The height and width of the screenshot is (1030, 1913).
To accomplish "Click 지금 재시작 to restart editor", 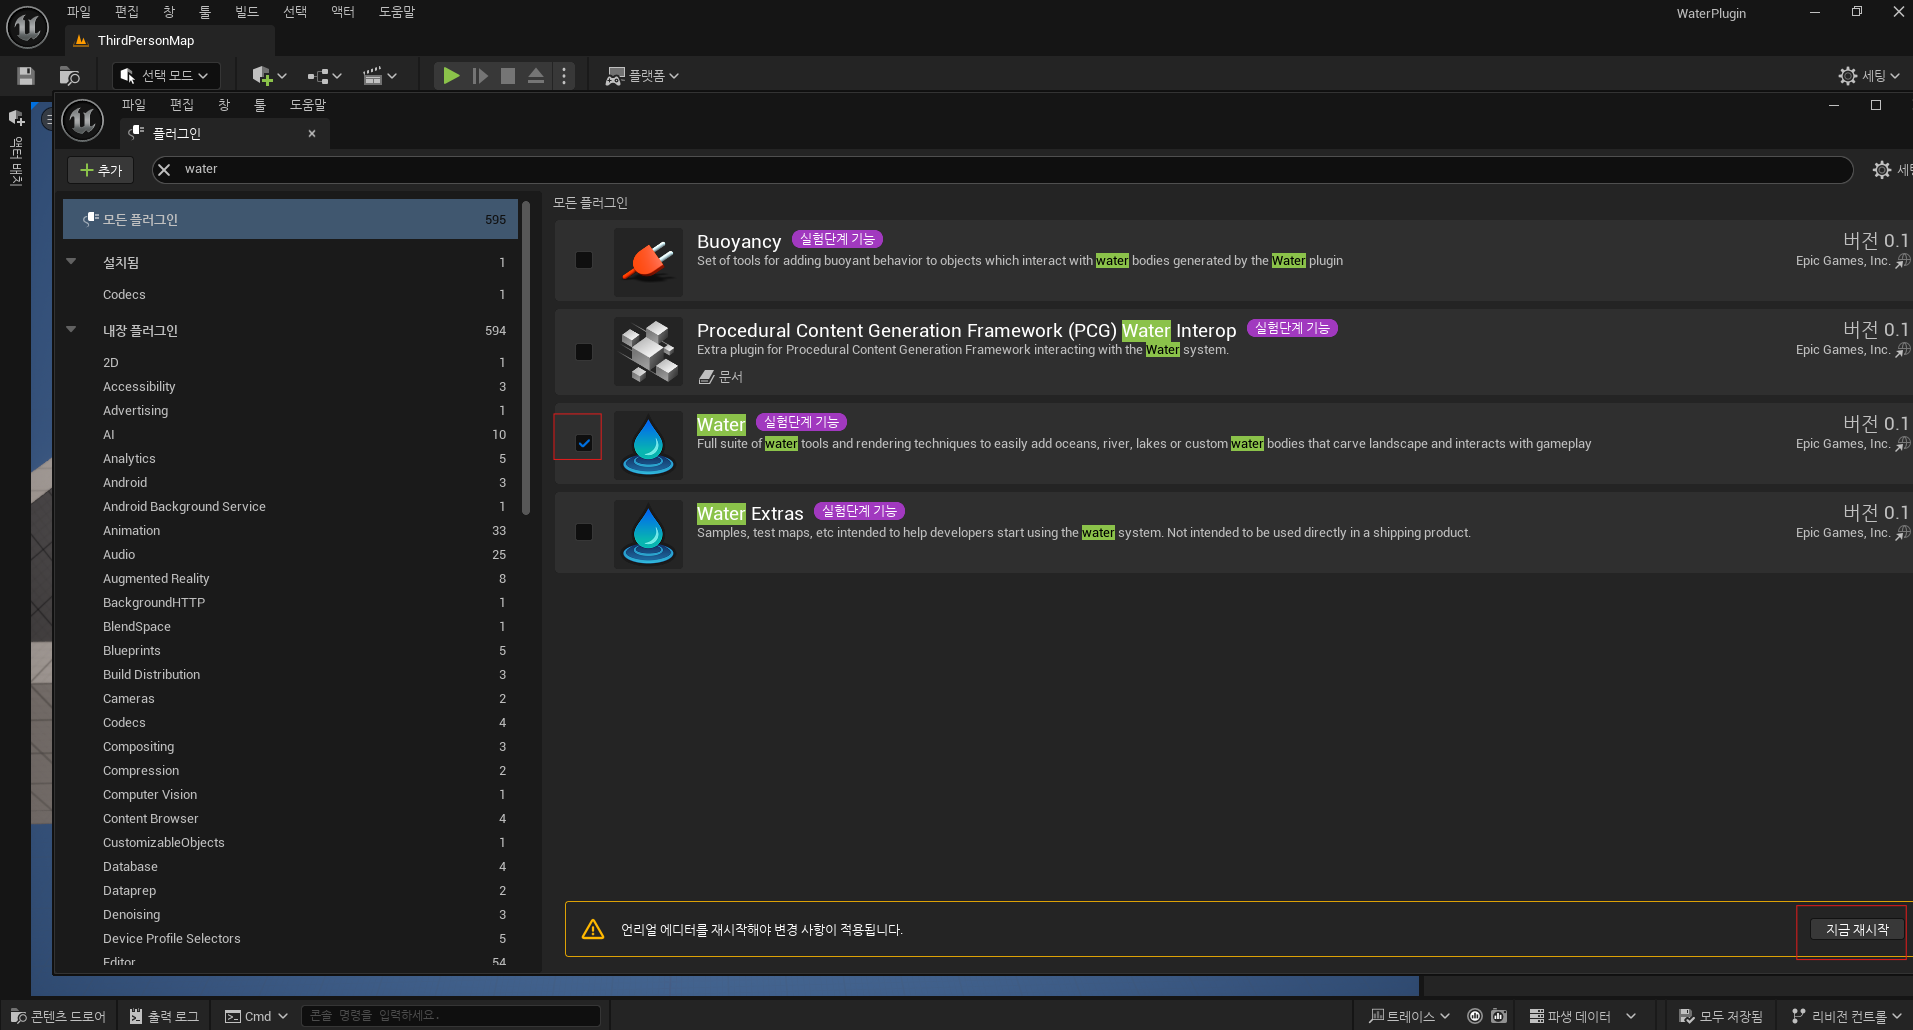I will point(1857,930).
